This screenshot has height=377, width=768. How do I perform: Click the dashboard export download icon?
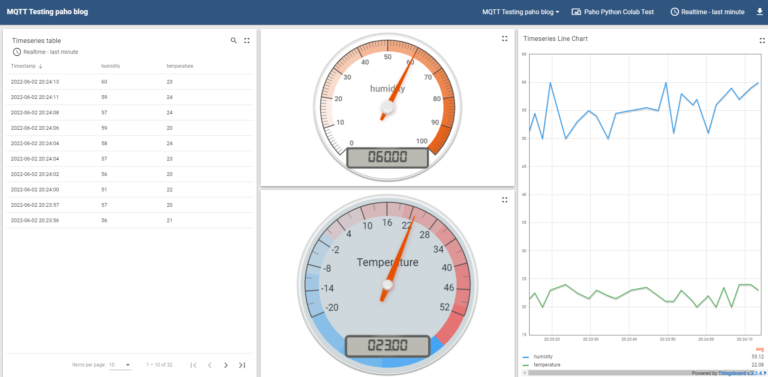[x=760, y=12]
